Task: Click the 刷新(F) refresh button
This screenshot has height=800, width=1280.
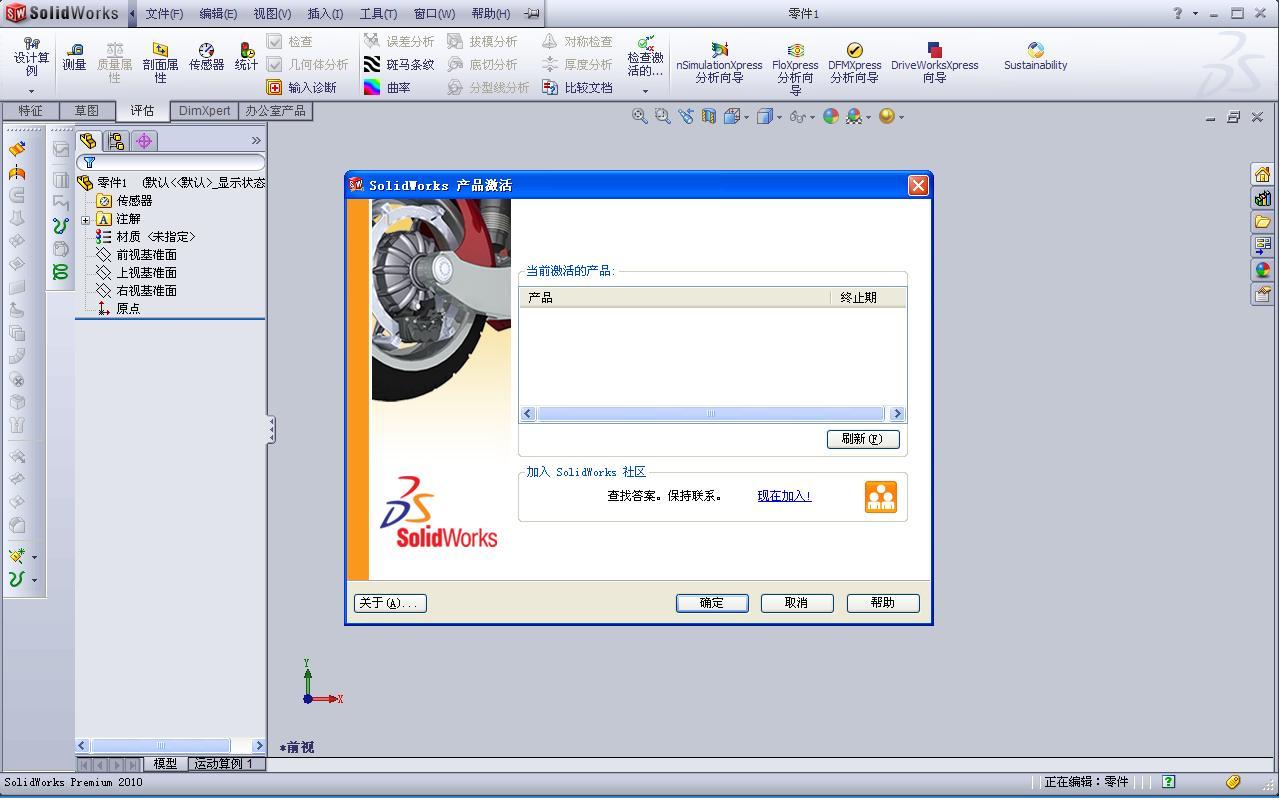Action: click(863, 439)
